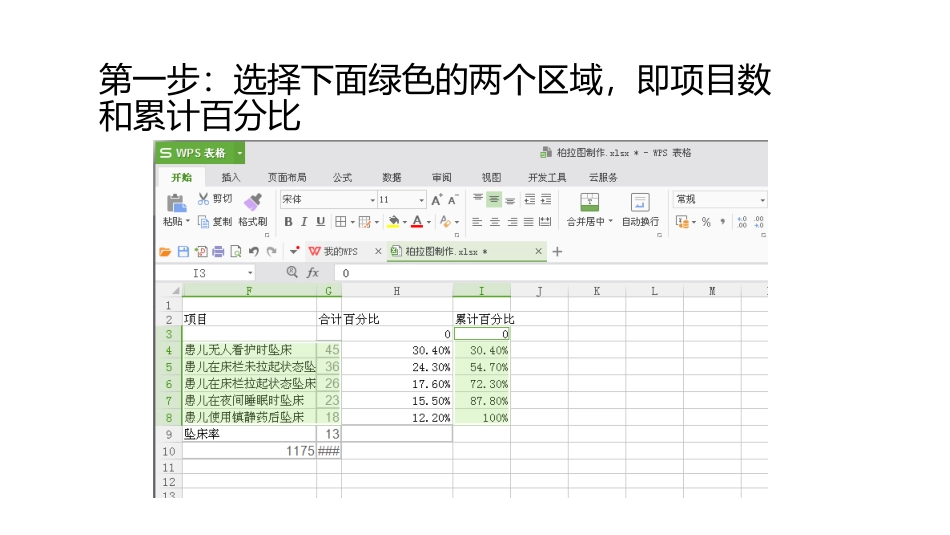Decrease font size with the A- icon
The width and height of the screenshot is (950, 535).
453,199
